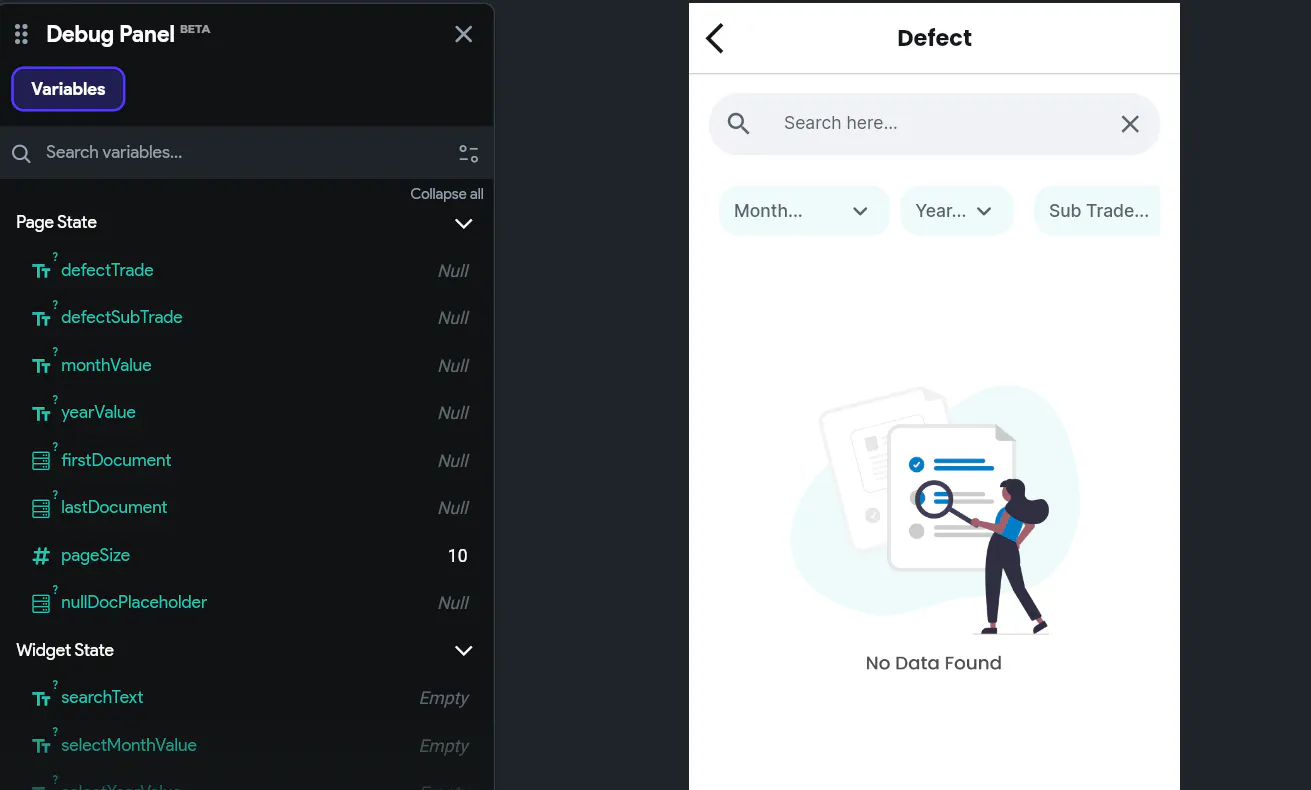Click the number hash icon beside pageSize
This screenshot has height=790, width=1311.
pyautogui.click(x=41, y=556)
